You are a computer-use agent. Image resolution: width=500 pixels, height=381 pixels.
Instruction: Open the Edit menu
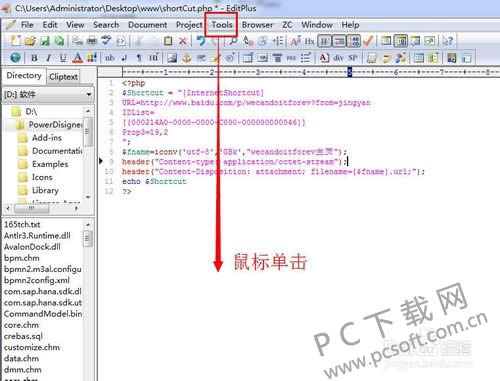[50, 25]
